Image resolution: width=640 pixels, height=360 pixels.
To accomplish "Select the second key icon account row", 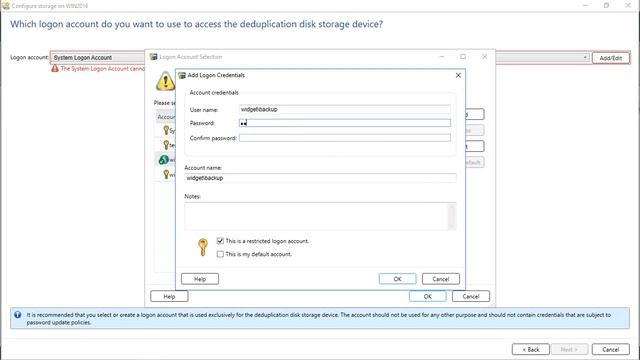I will click(x=166, y=145).
